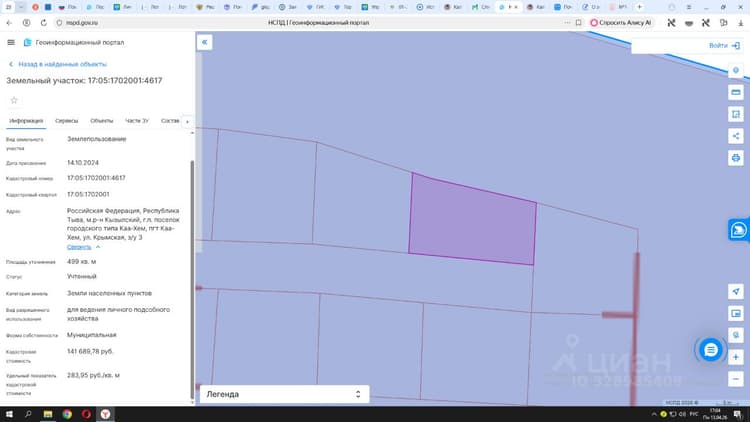Click the 283,95 руб./кв. м value
The width and height of the screenshot is (750, 422).
pyautogui.click(x=93, y=376)
